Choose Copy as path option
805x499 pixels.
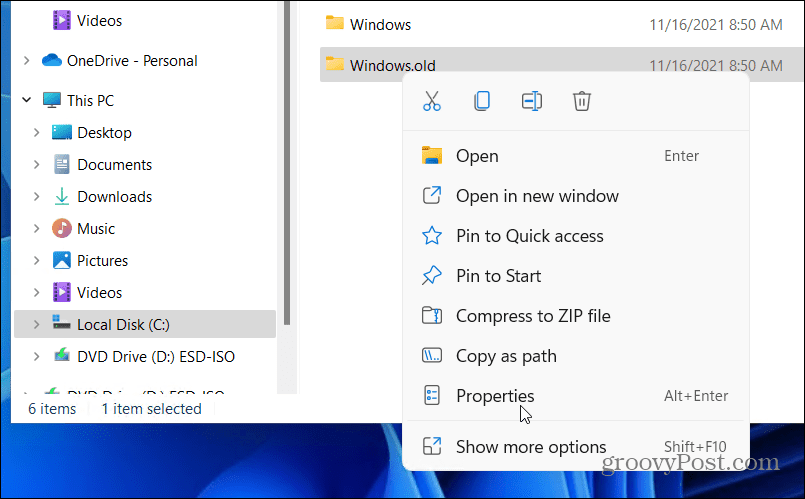point(506,356)
